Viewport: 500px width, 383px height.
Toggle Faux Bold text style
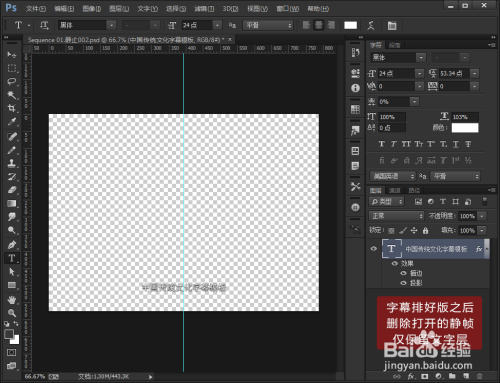[382, 144]
